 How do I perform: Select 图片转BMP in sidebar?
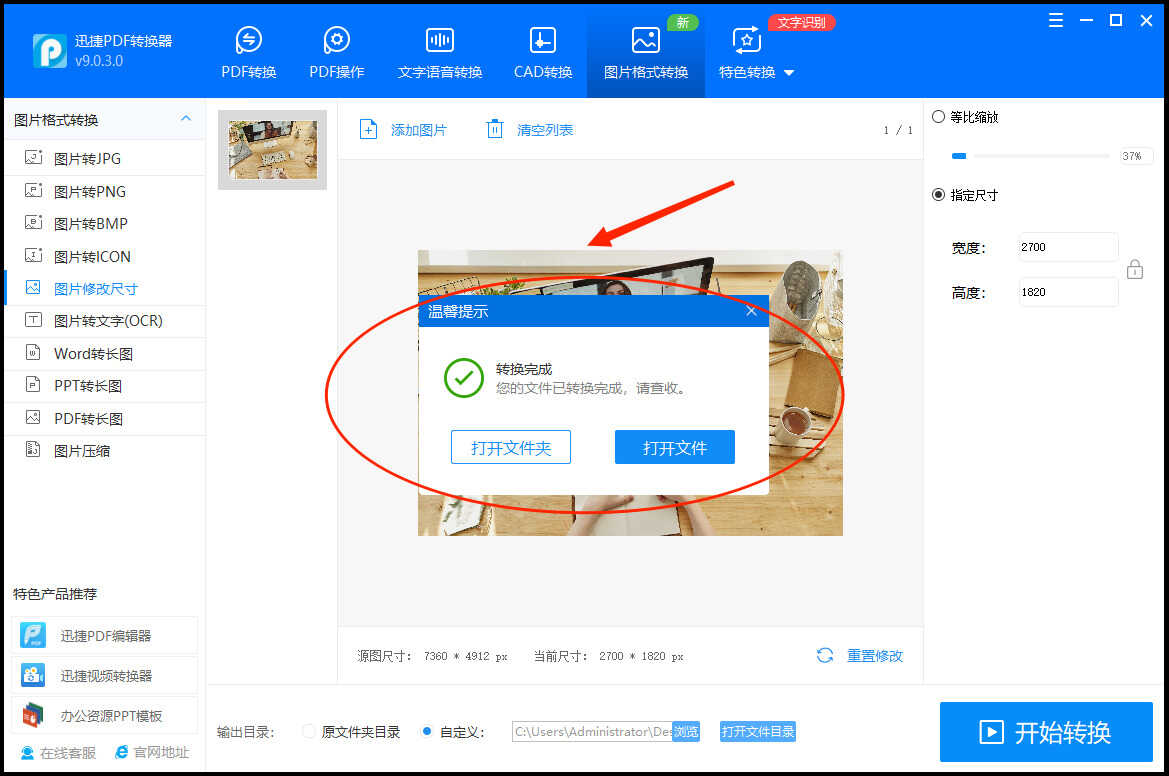point(104,223)
